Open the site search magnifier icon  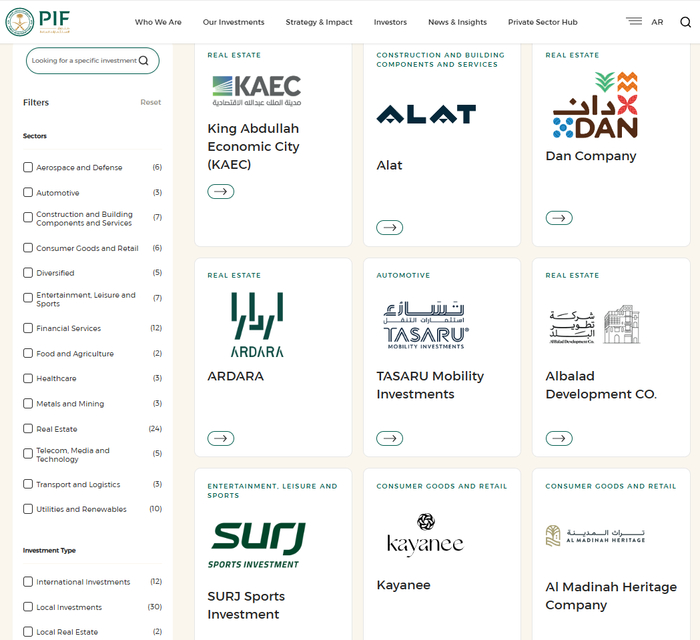point(685,22)
